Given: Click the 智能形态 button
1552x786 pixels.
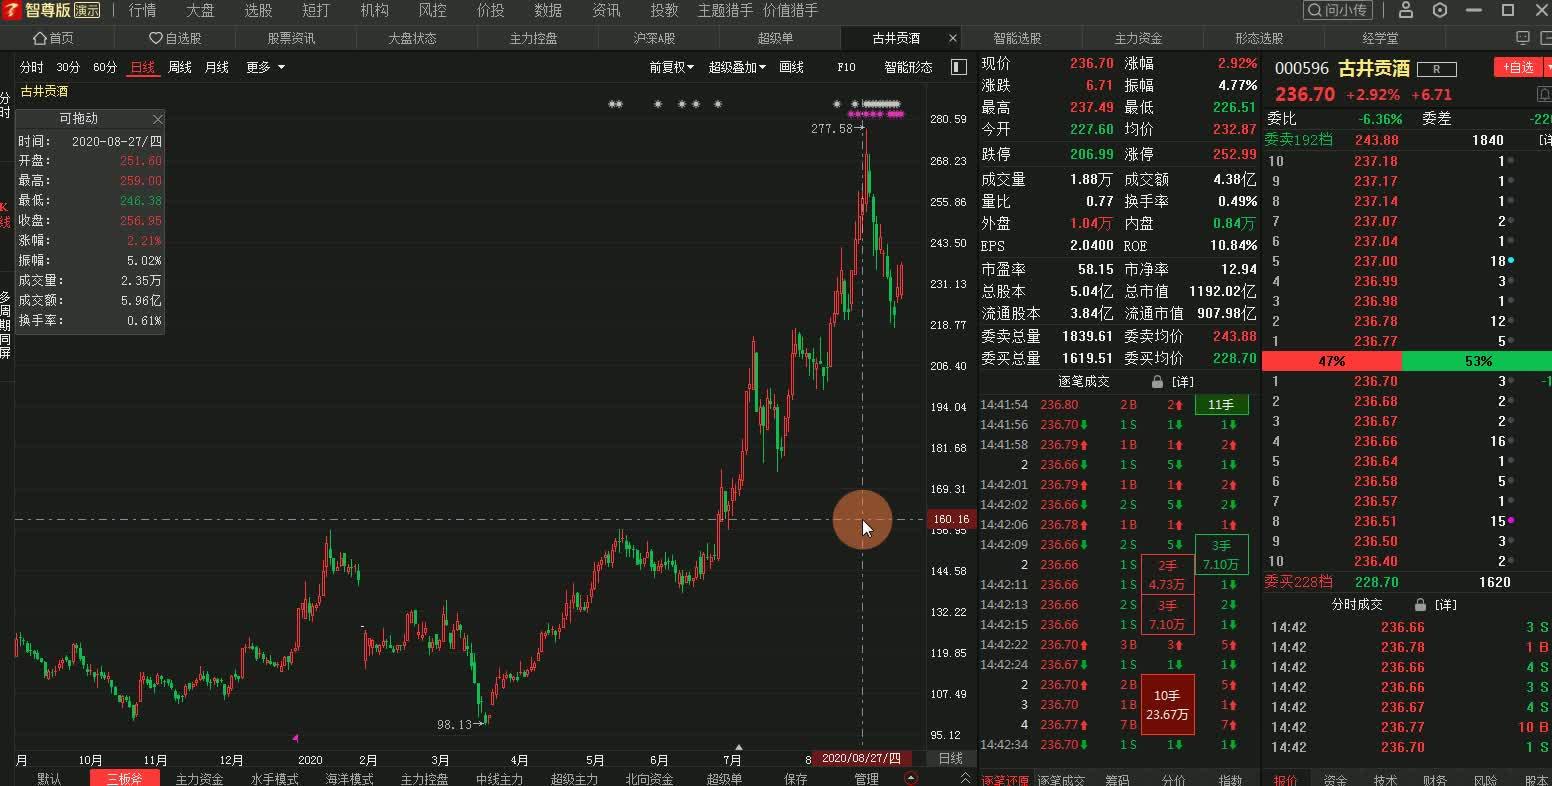Looking at the screenshot, I should click(x=908, y=67).
